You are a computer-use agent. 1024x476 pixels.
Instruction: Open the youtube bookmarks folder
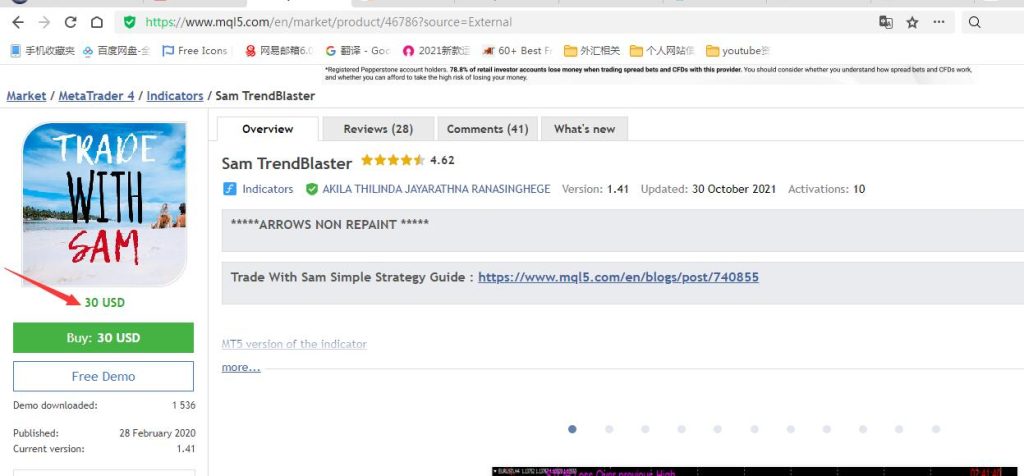740,50
